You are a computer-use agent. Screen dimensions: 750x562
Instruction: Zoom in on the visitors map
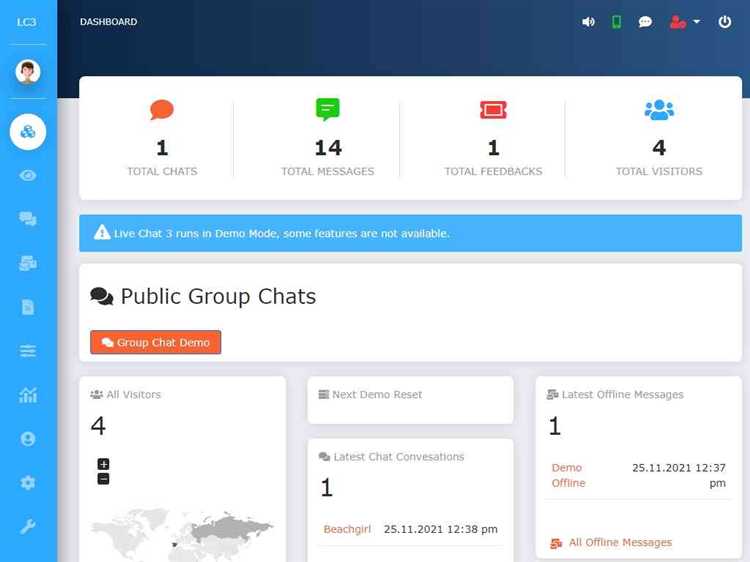coord(103,464)
